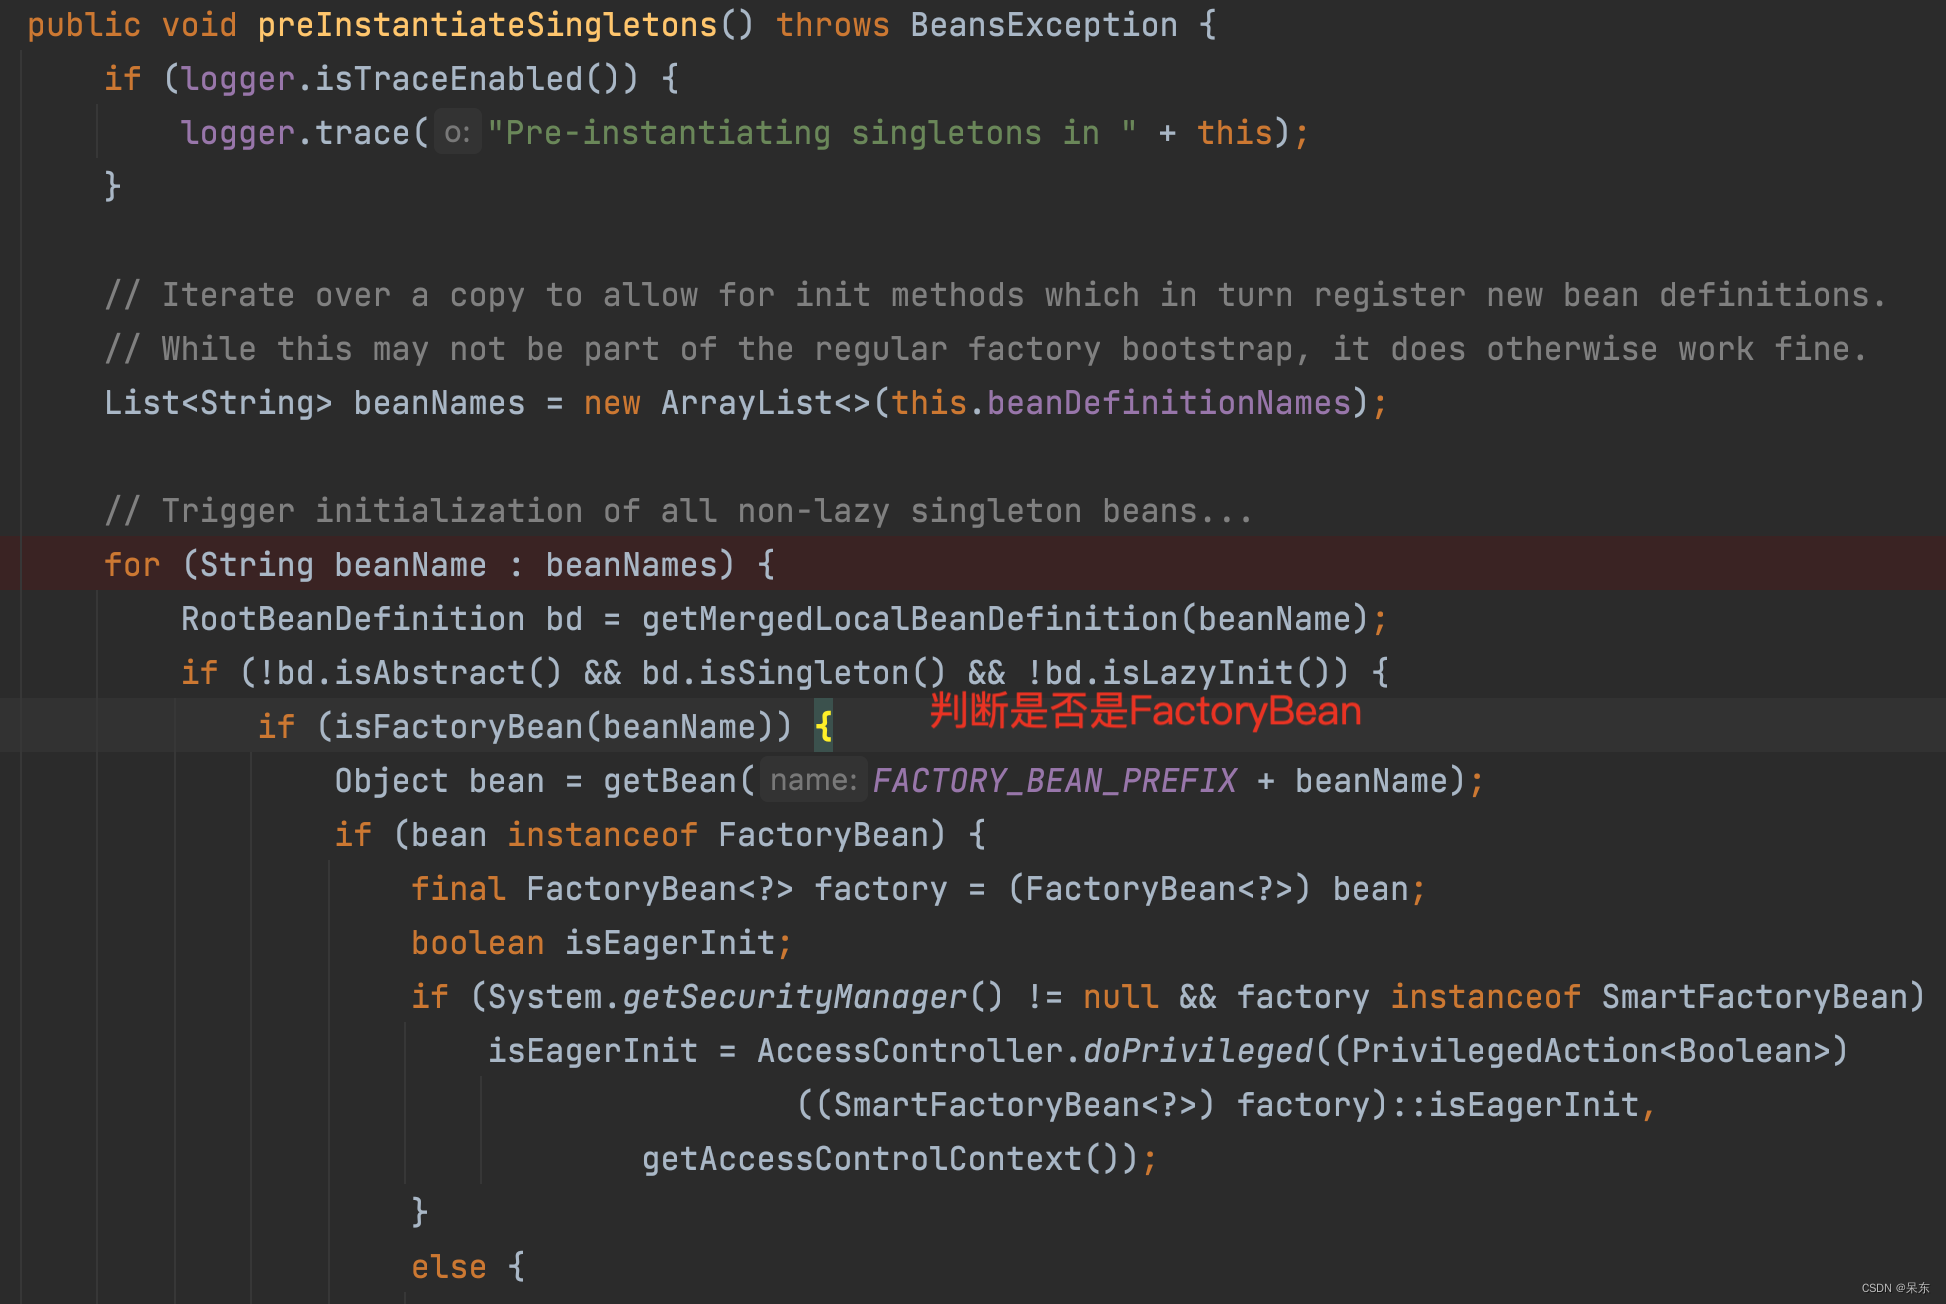The width and height of the screenshot is (1946, 1304).
Task: Click the RootBeanDefinition type name
Action: 353,619
